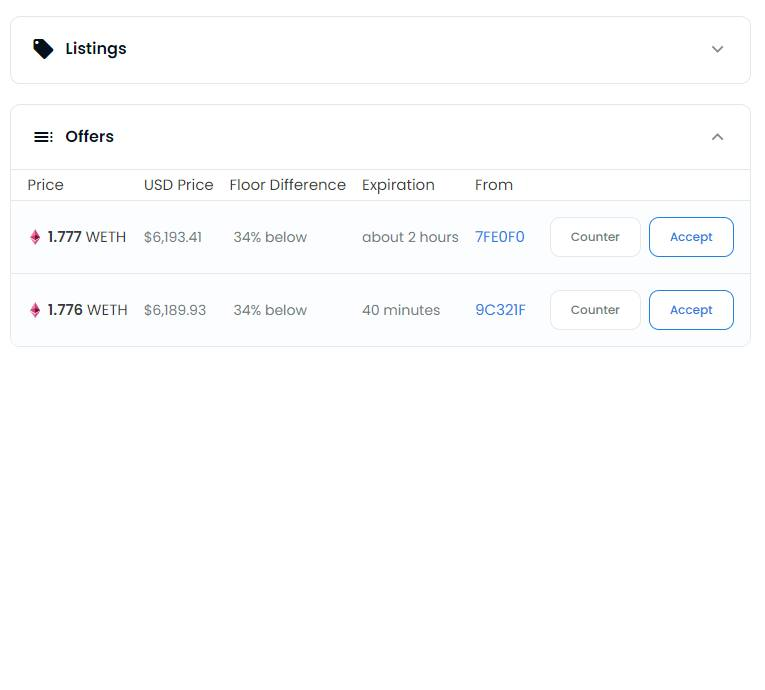The image size is (765, 690).
Task: Click the WETH icon next to 1.776
Action: [x=35, y=310]
